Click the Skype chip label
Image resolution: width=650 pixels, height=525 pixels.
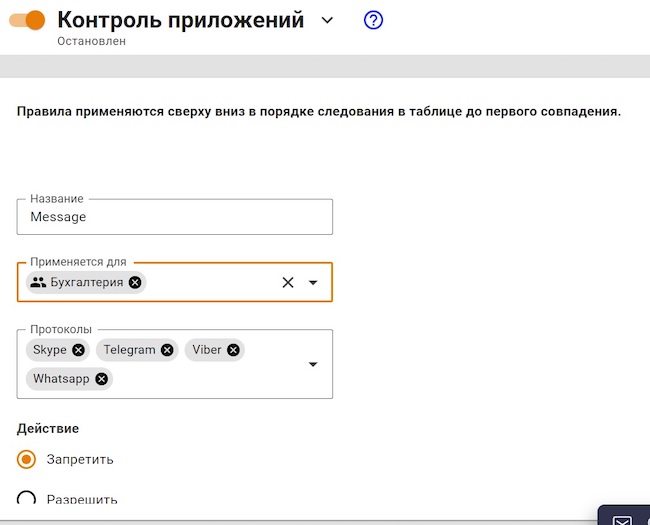pyautogui.click(x=50, y=350)
